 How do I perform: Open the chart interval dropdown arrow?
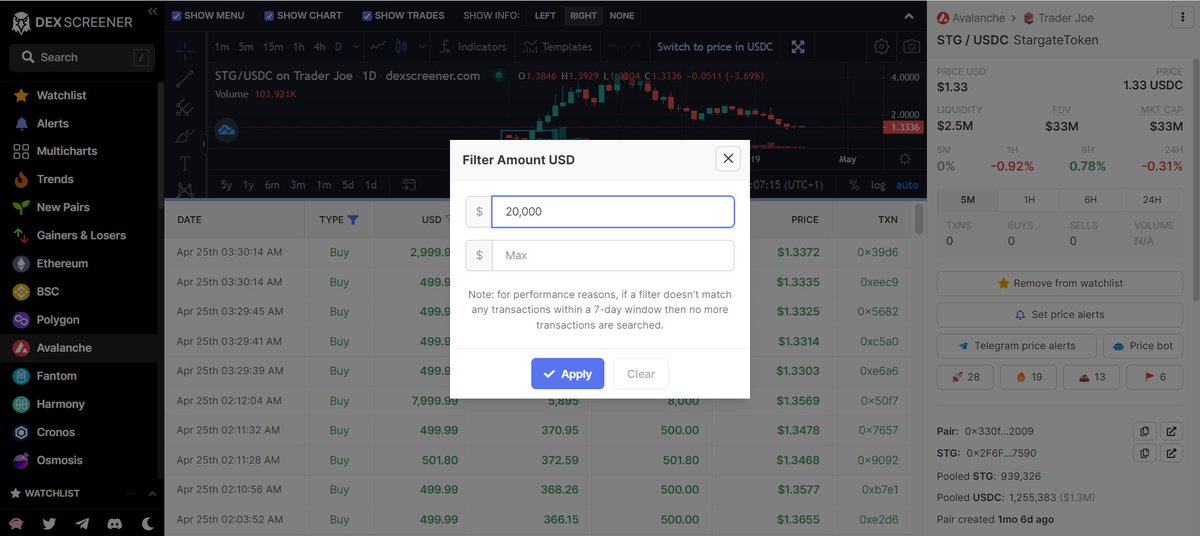coord(354,46)
